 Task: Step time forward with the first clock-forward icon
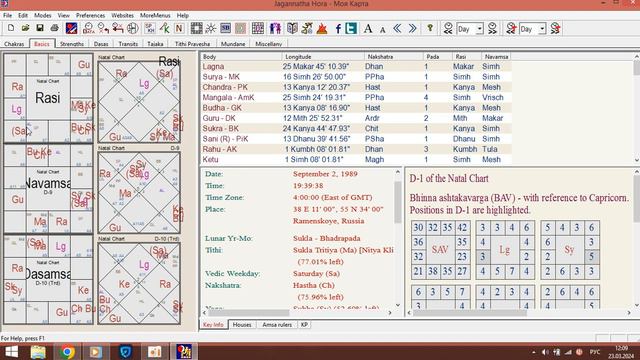(493, 28)
